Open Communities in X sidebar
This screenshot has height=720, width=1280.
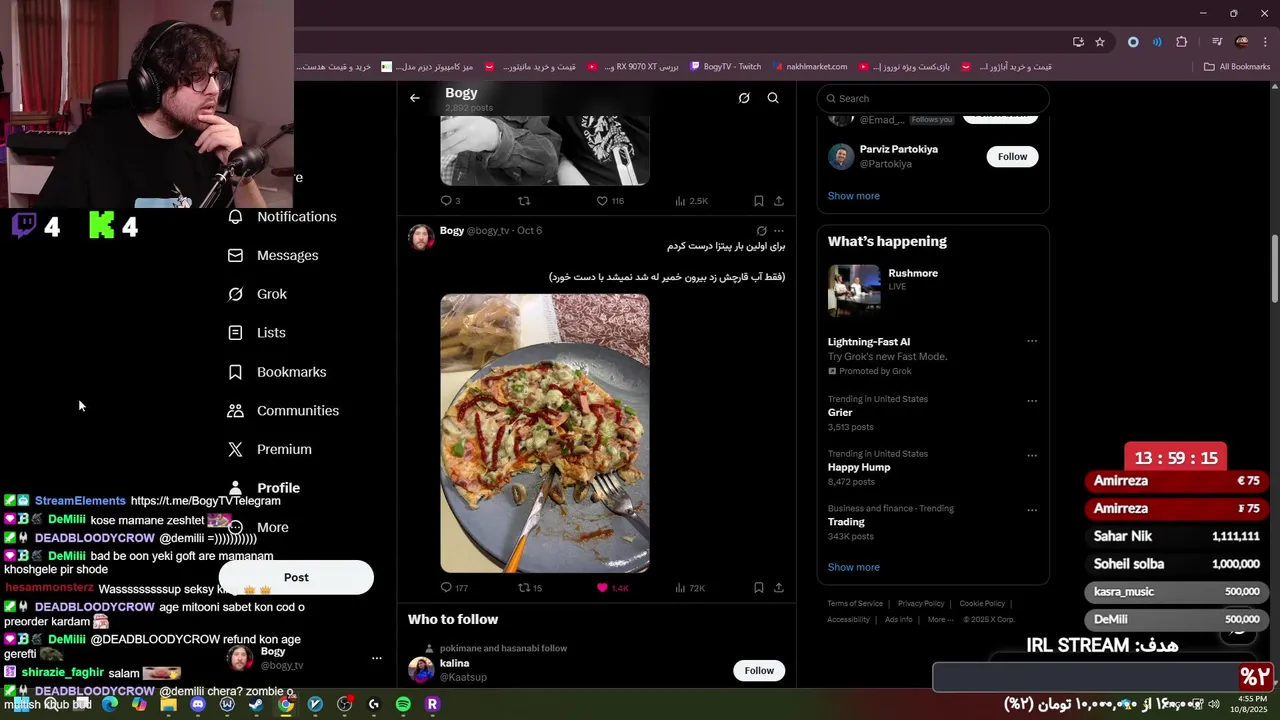point(283,411)
